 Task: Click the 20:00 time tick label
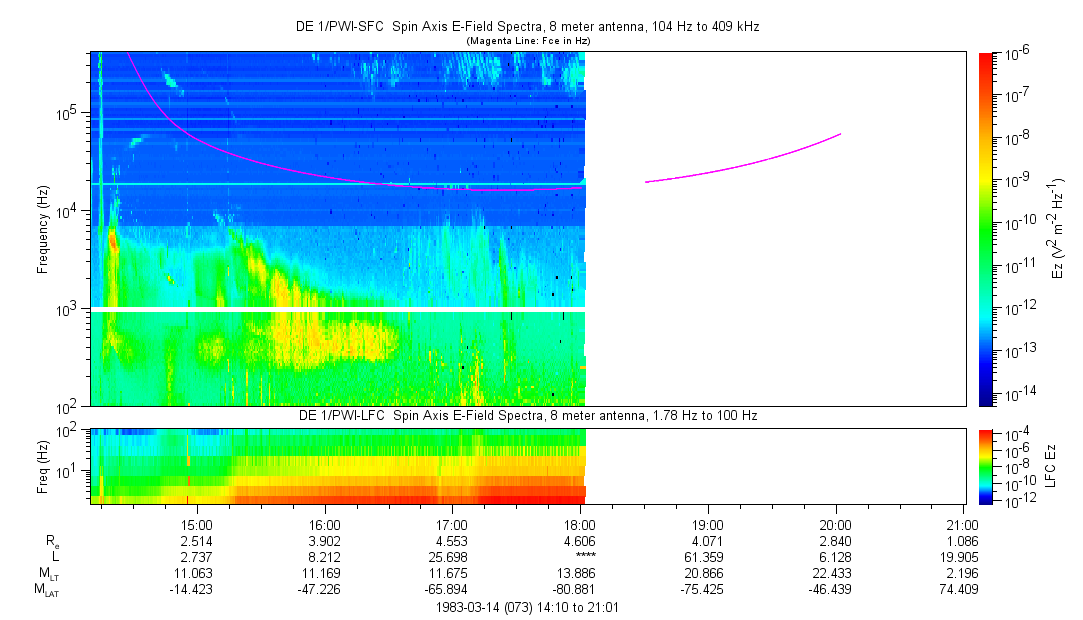(x=835, y=524)
